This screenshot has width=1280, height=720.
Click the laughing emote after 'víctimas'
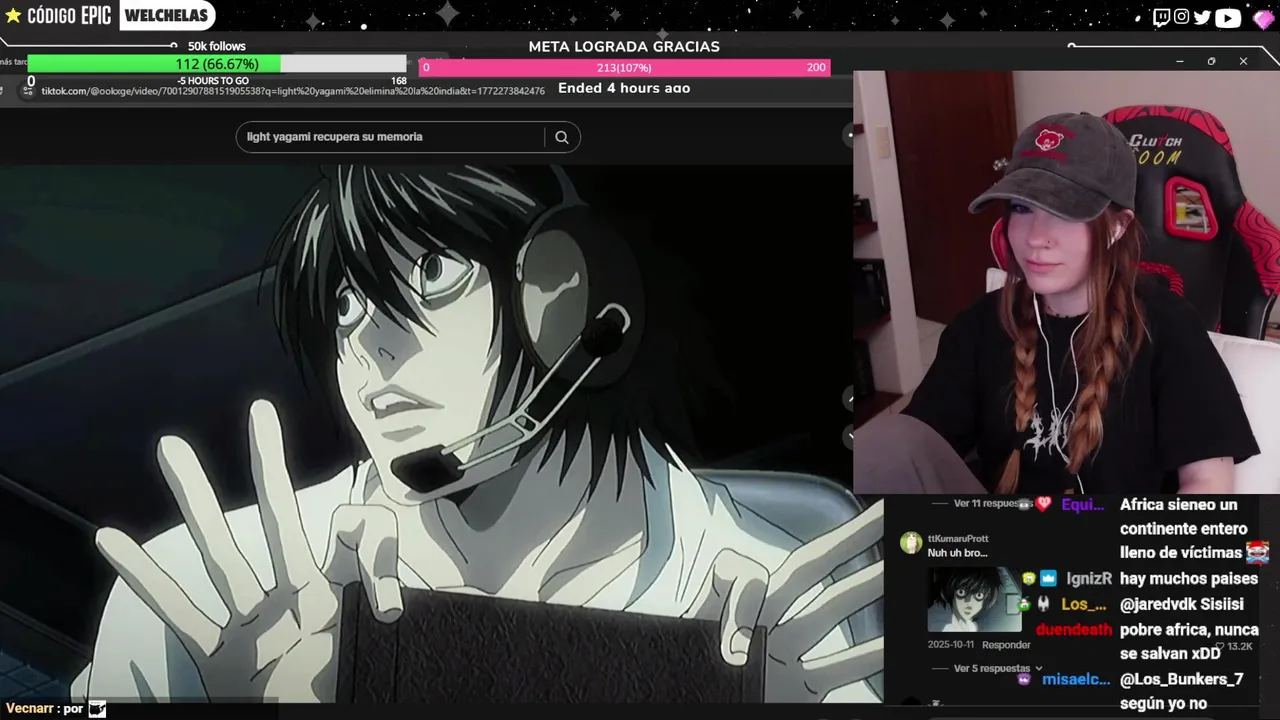point(1258,552)
